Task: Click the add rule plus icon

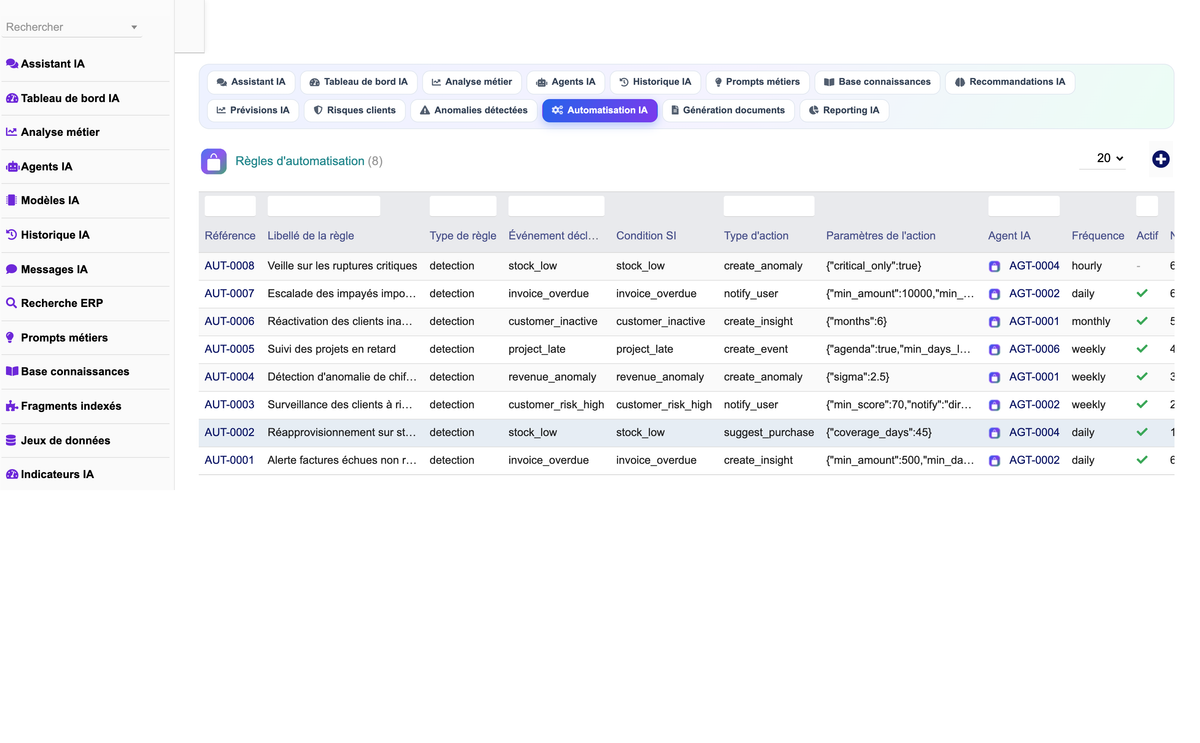Action: tap(1160, 159)
